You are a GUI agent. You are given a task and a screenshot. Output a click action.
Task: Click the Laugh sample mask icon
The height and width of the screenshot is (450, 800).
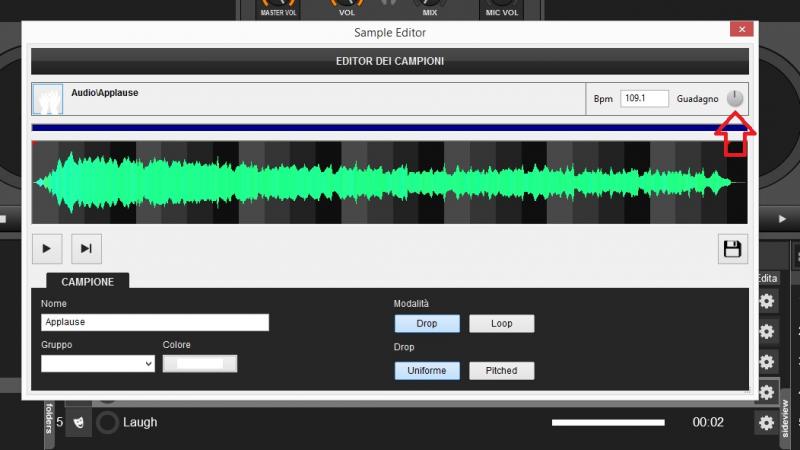[x=79, y=422]
